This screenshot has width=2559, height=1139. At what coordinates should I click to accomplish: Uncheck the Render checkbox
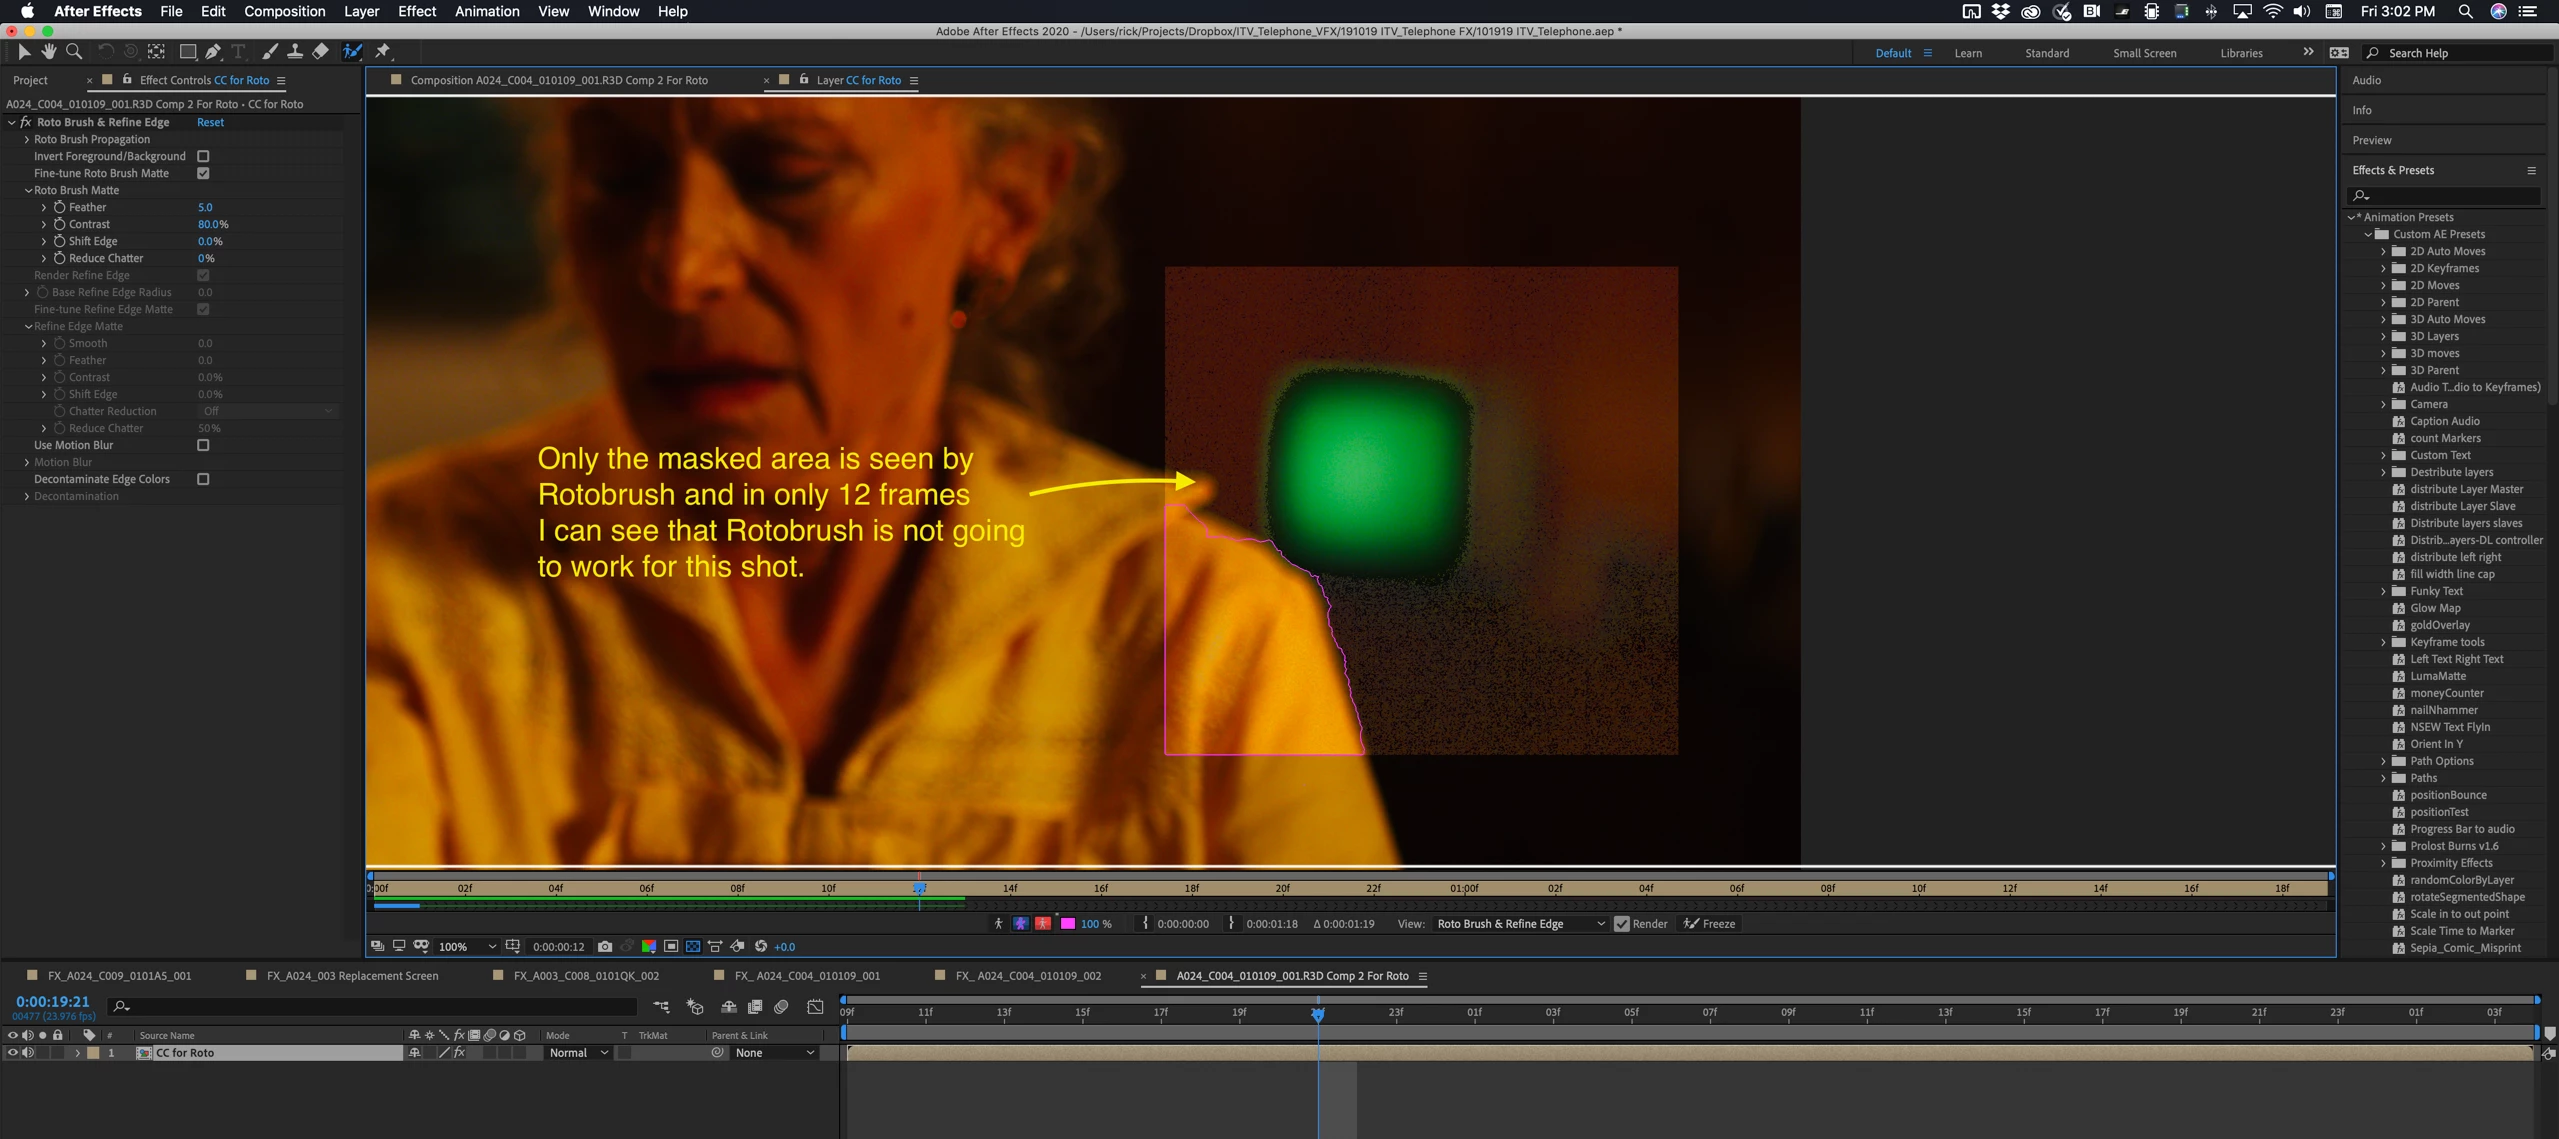pyautogui.click(x=1622, y=924)
